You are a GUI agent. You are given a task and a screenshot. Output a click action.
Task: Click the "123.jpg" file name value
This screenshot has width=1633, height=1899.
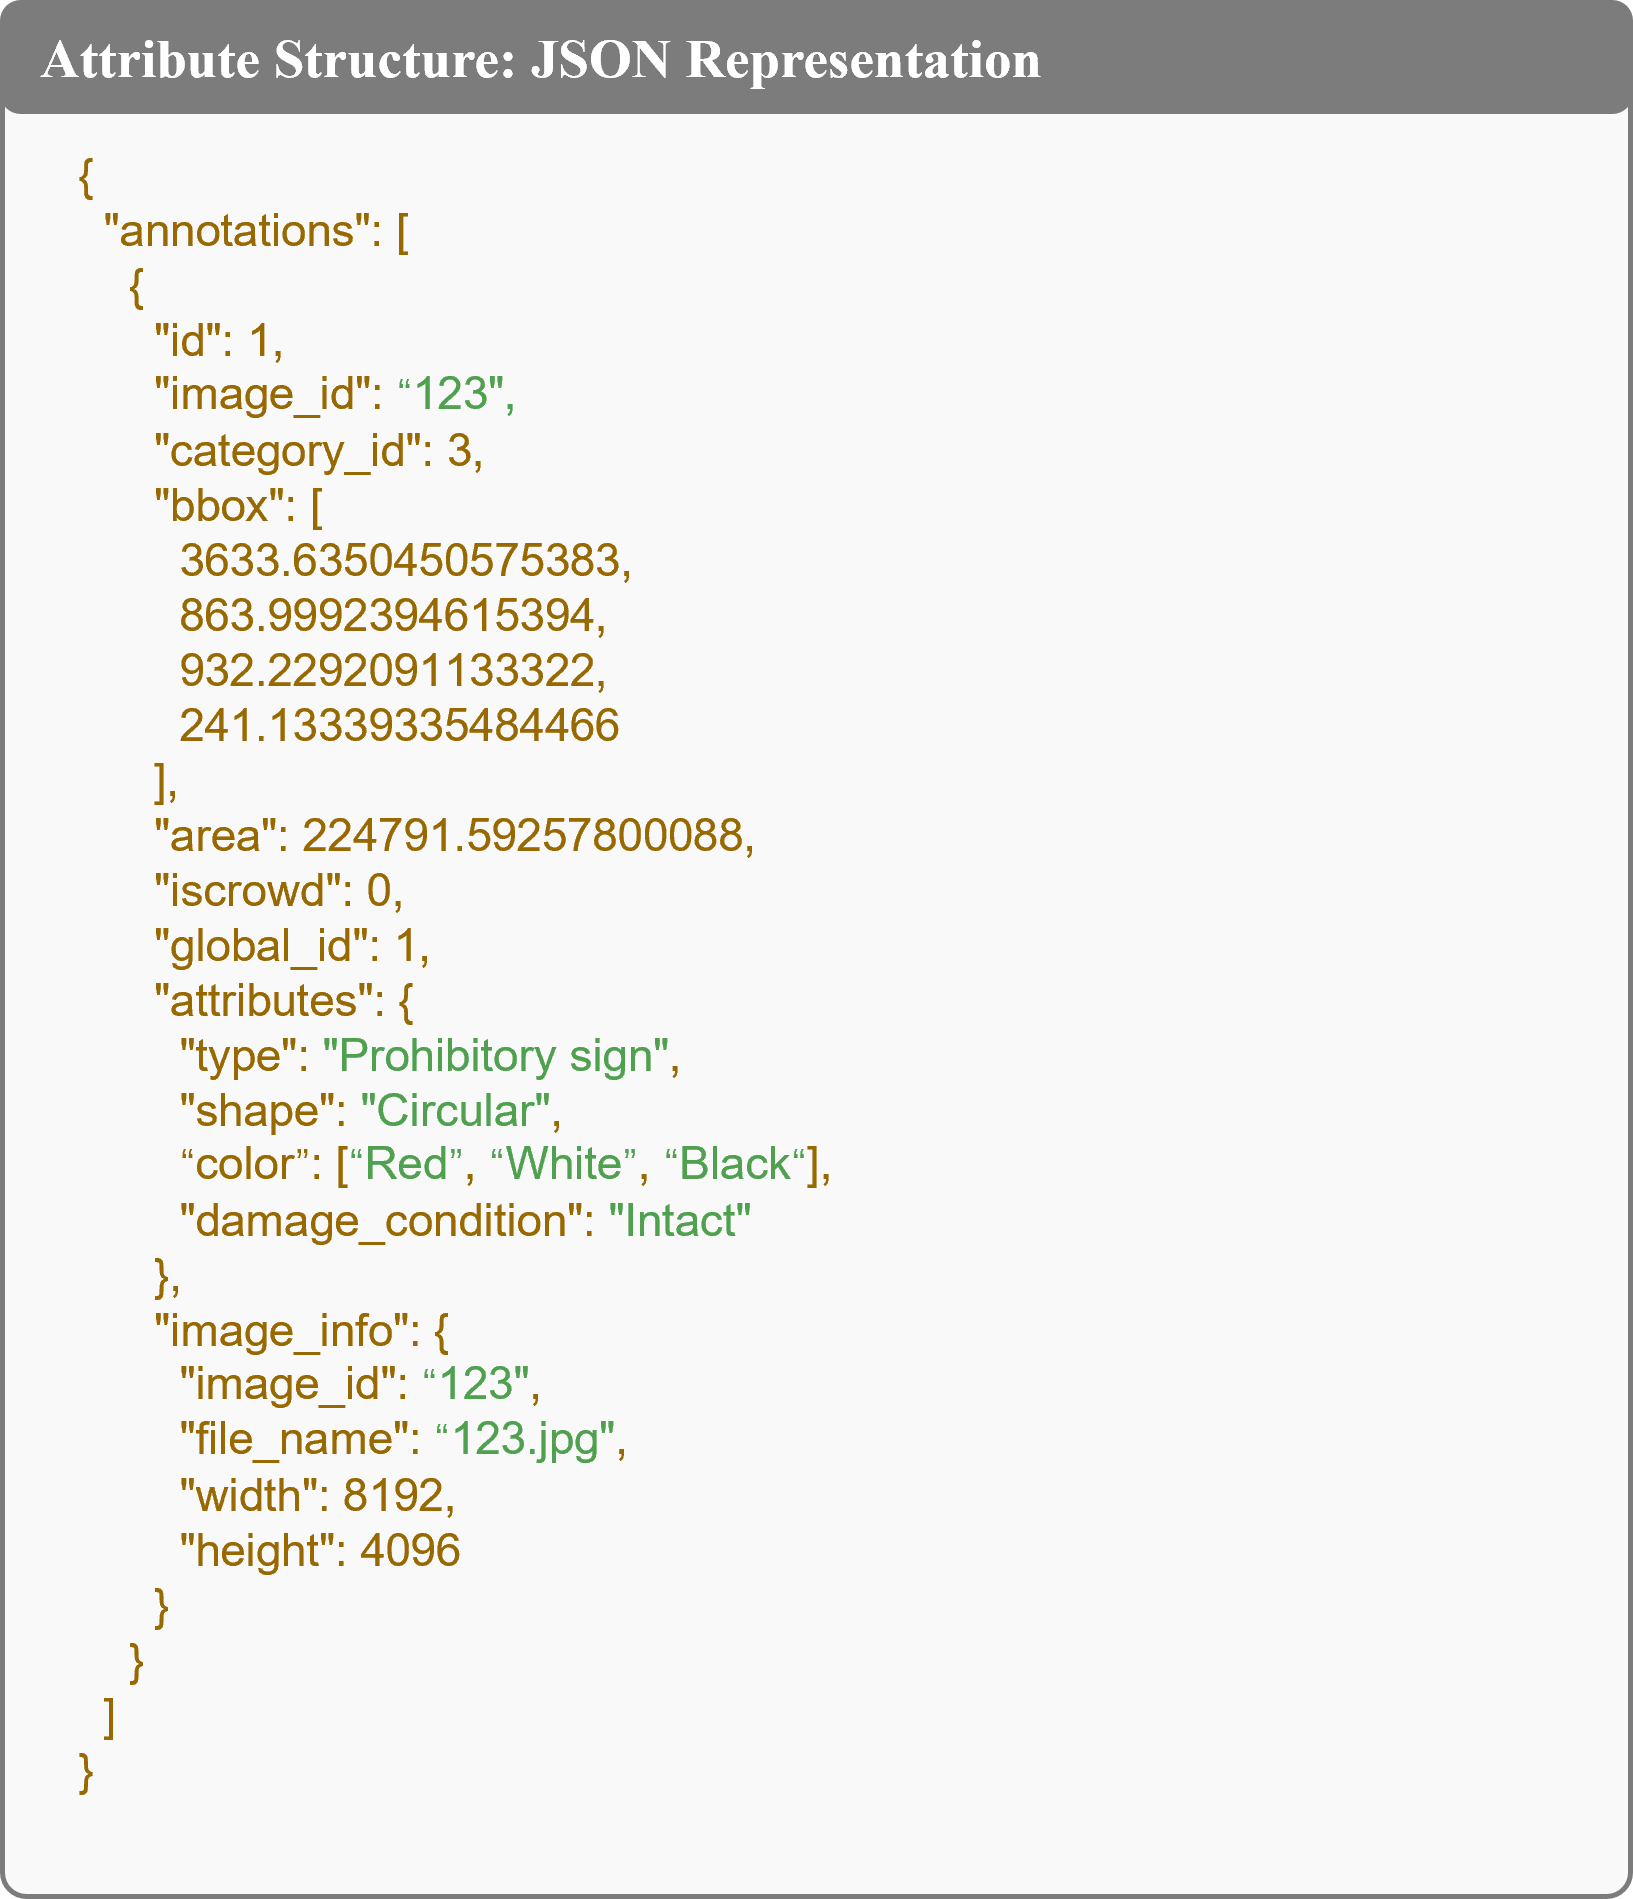tap(527, 1441)
